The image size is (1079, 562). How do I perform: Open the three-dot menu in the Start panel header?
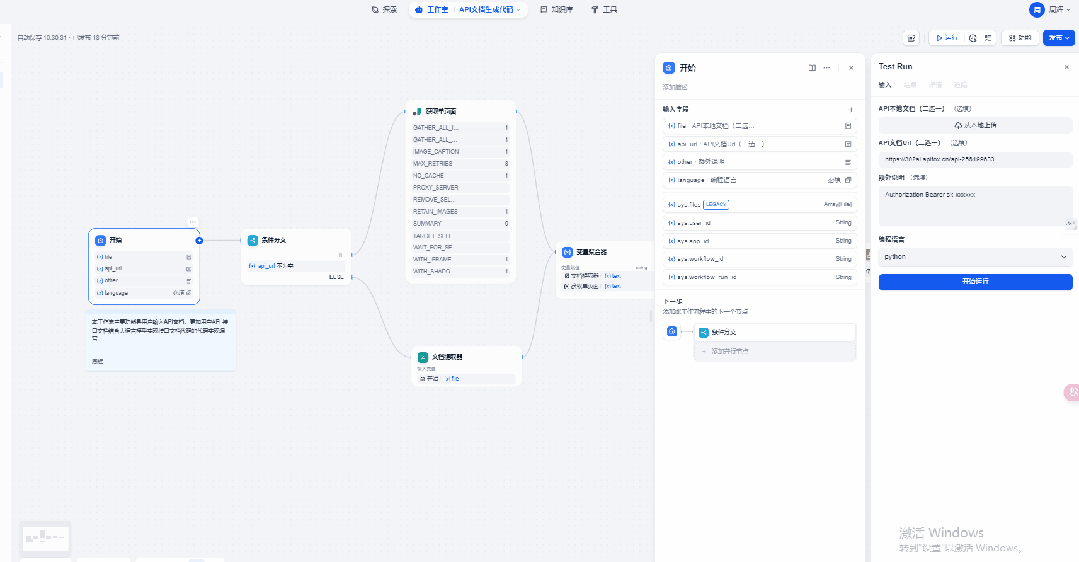tap(827, 68)
